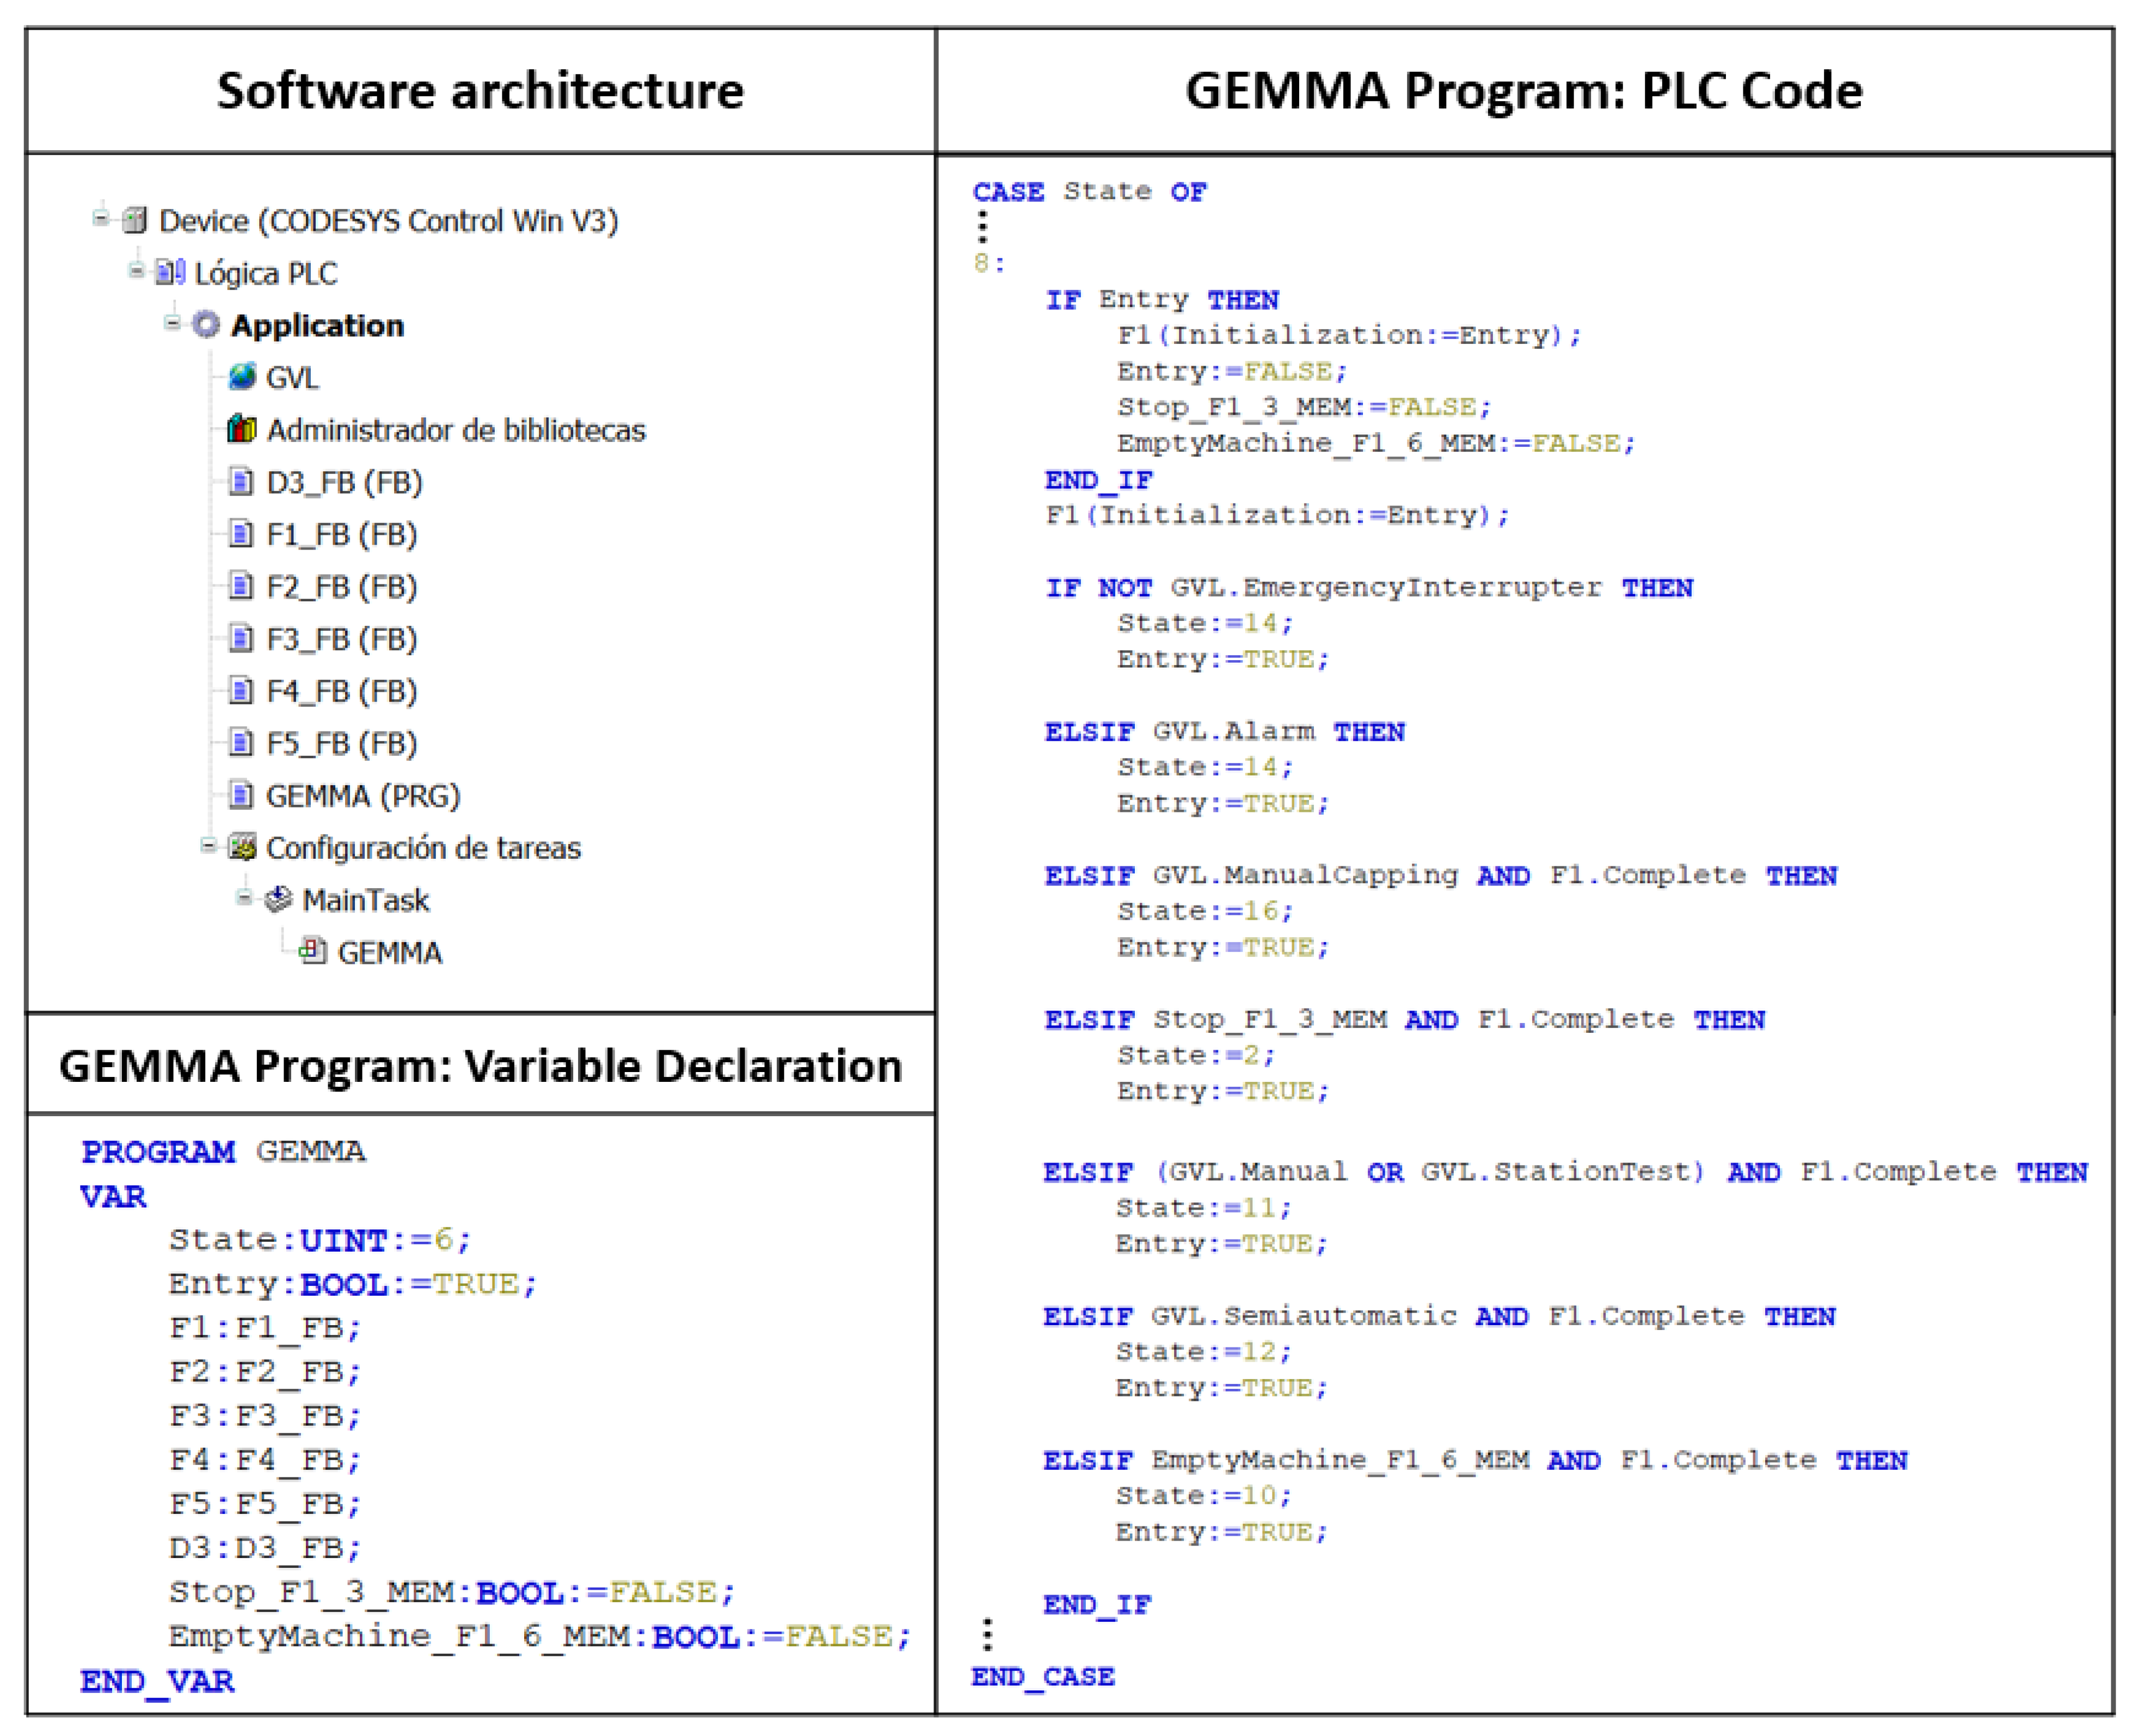Collapse the MainTask node
2132x1736 pixels.
coord(244,897)
